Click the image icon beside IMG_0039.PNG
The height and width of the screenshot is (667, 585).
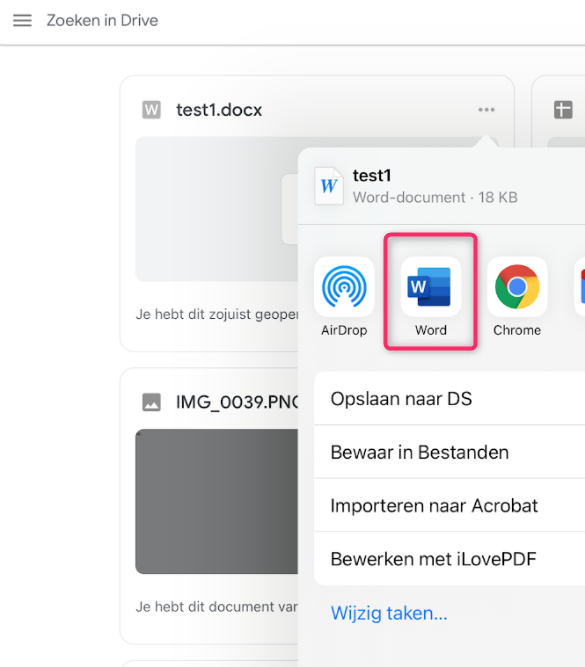click(151, 402)
